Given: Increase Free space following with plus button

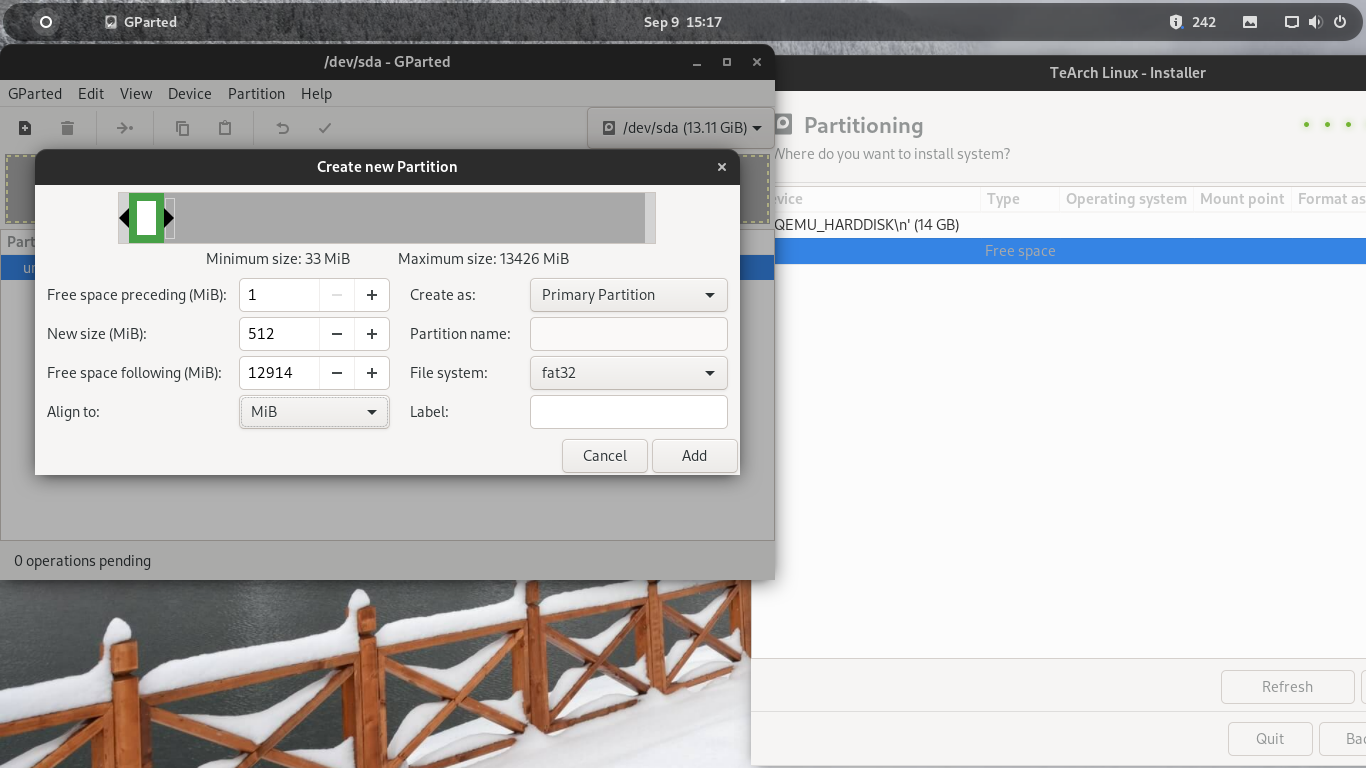Looking at the screenshot, I should tap(371, 373).
